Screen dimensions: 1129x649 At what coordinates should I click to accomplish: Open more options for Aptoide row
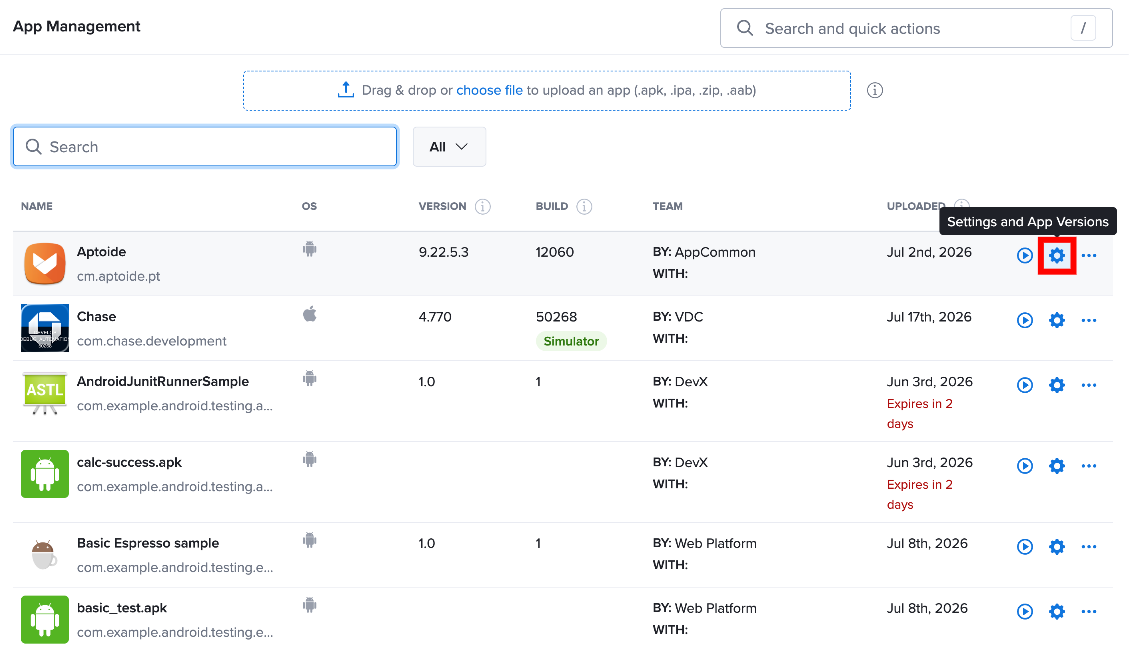pyautogui.click(x=1089, y=255)
